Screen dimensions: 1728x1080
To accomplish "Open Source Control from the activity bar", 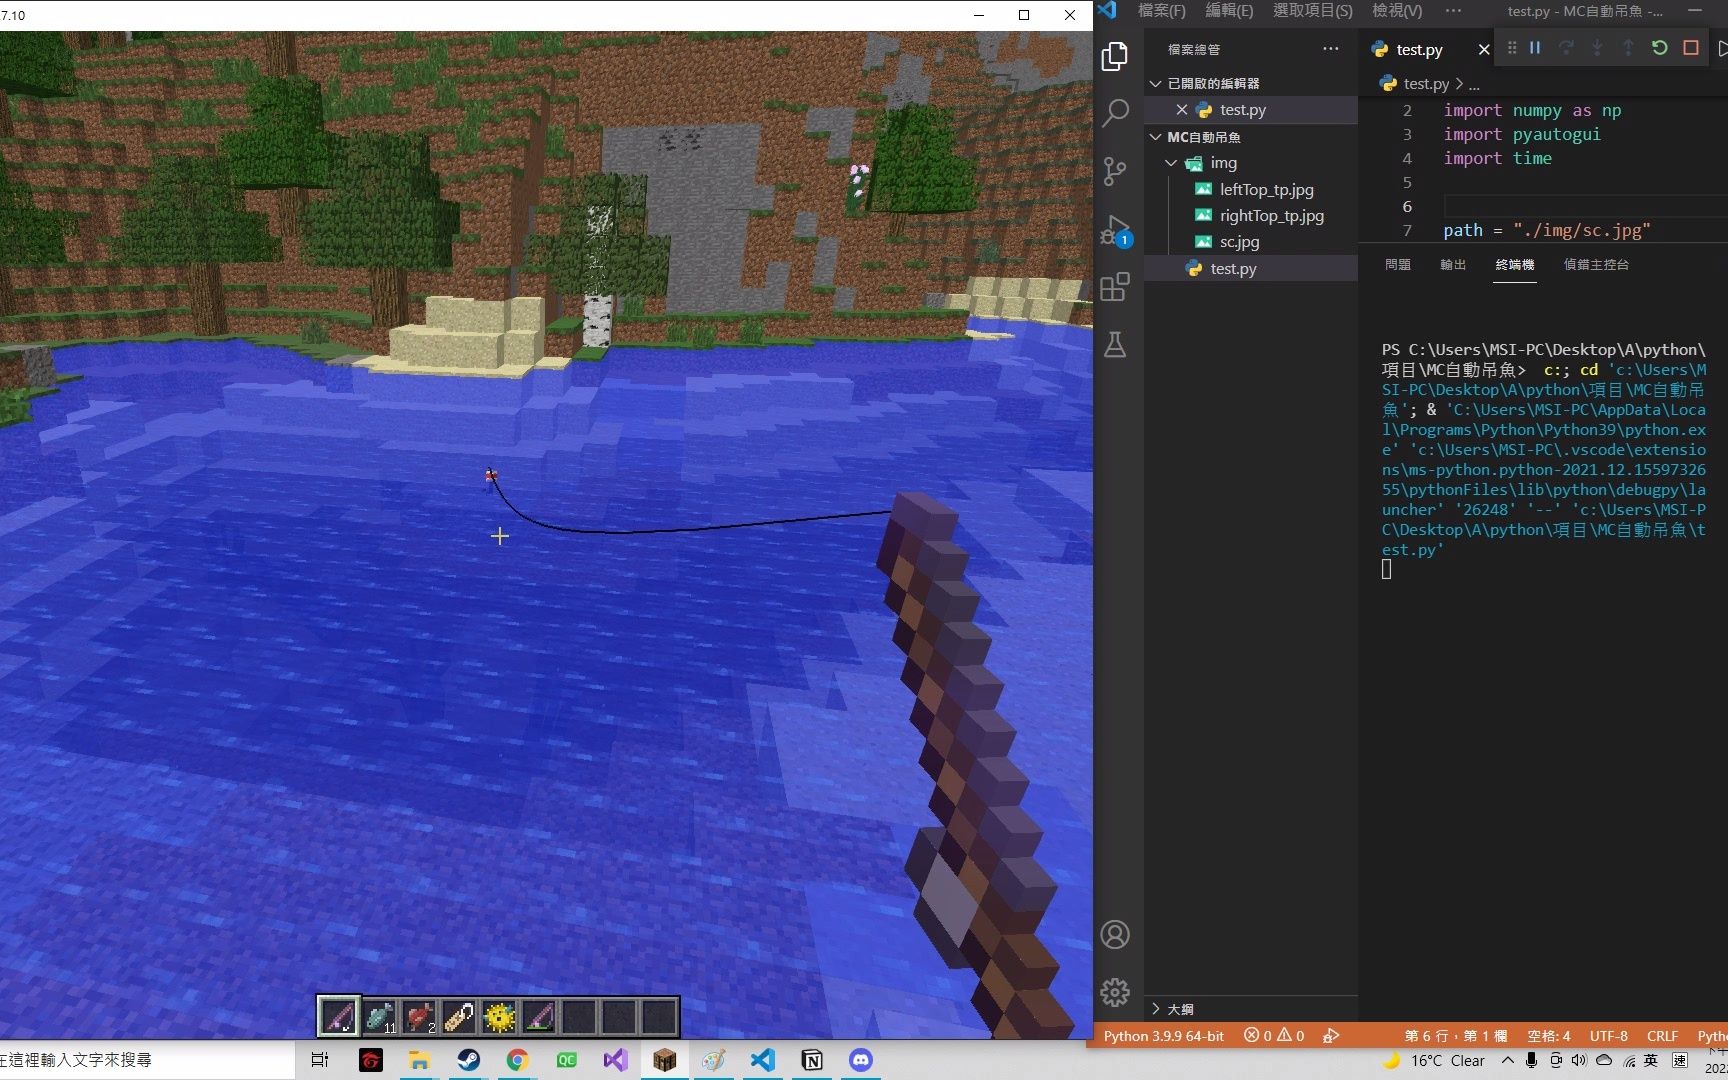I will (x=1116, y=171).
